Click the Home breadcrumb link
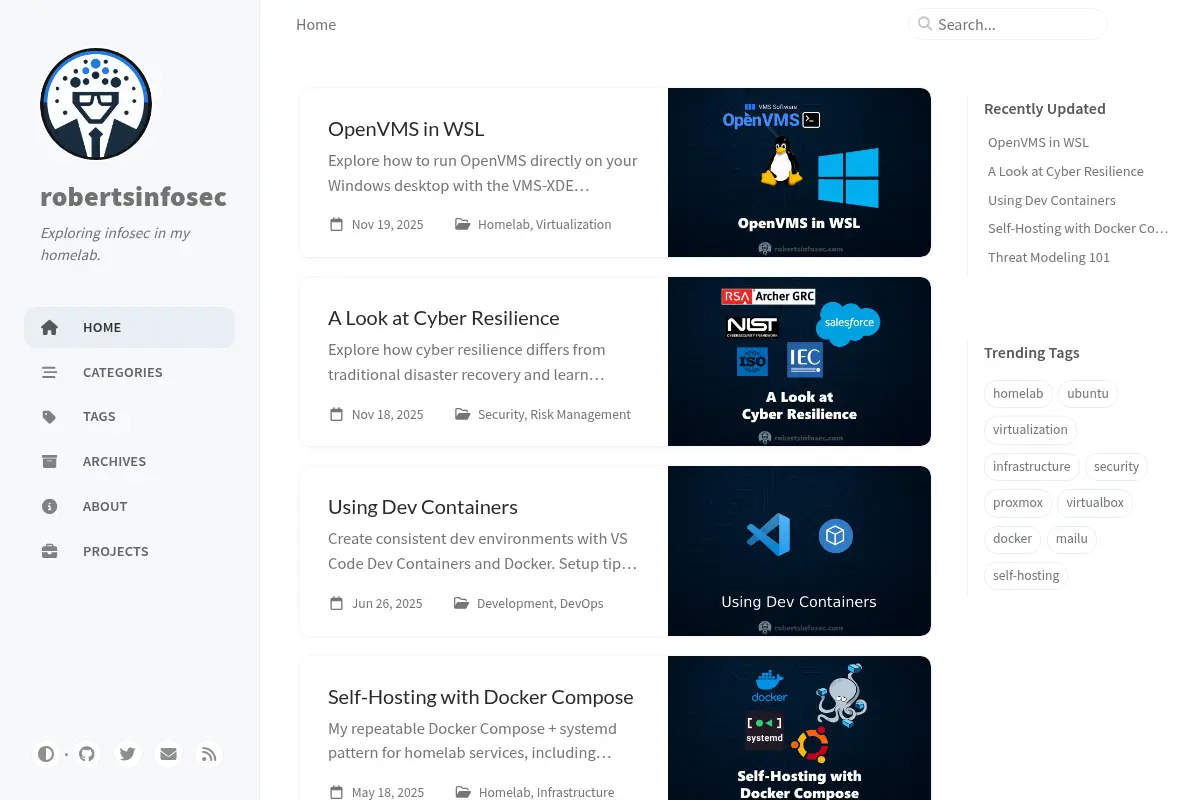 pos(316,24)
